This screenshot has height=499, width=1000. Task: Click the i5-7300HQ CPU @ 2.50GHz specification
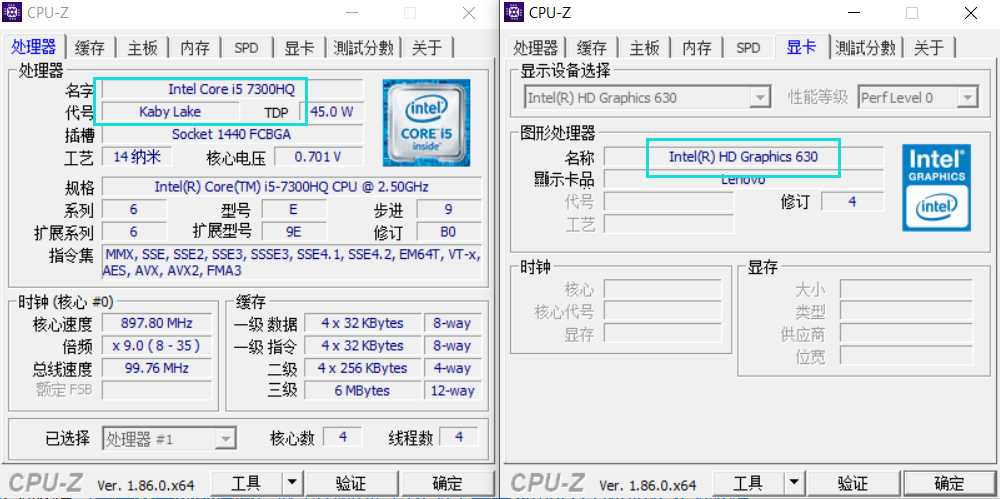tap(291, 187)
